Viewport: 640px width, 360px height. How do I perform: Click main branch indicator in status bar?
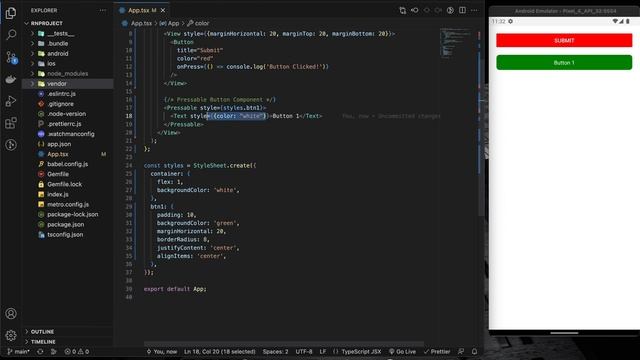[18, 351]
